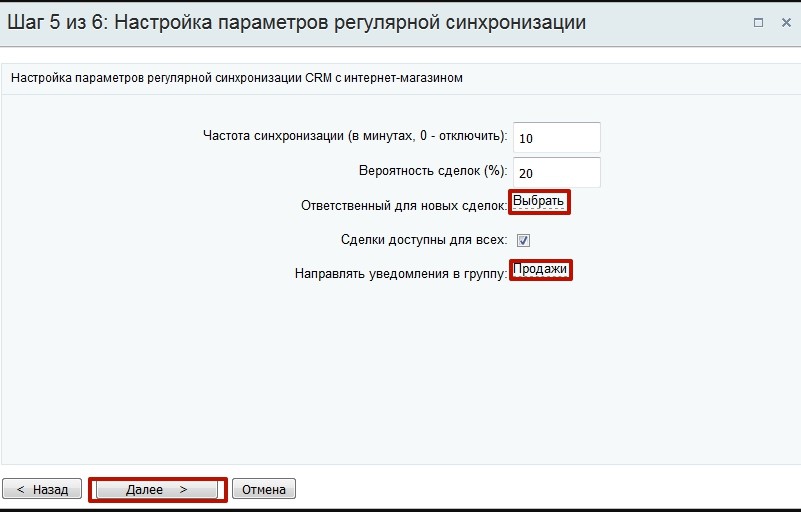
Task: Click the "Частота синхронизации" label text
Action: click(354, 136)
